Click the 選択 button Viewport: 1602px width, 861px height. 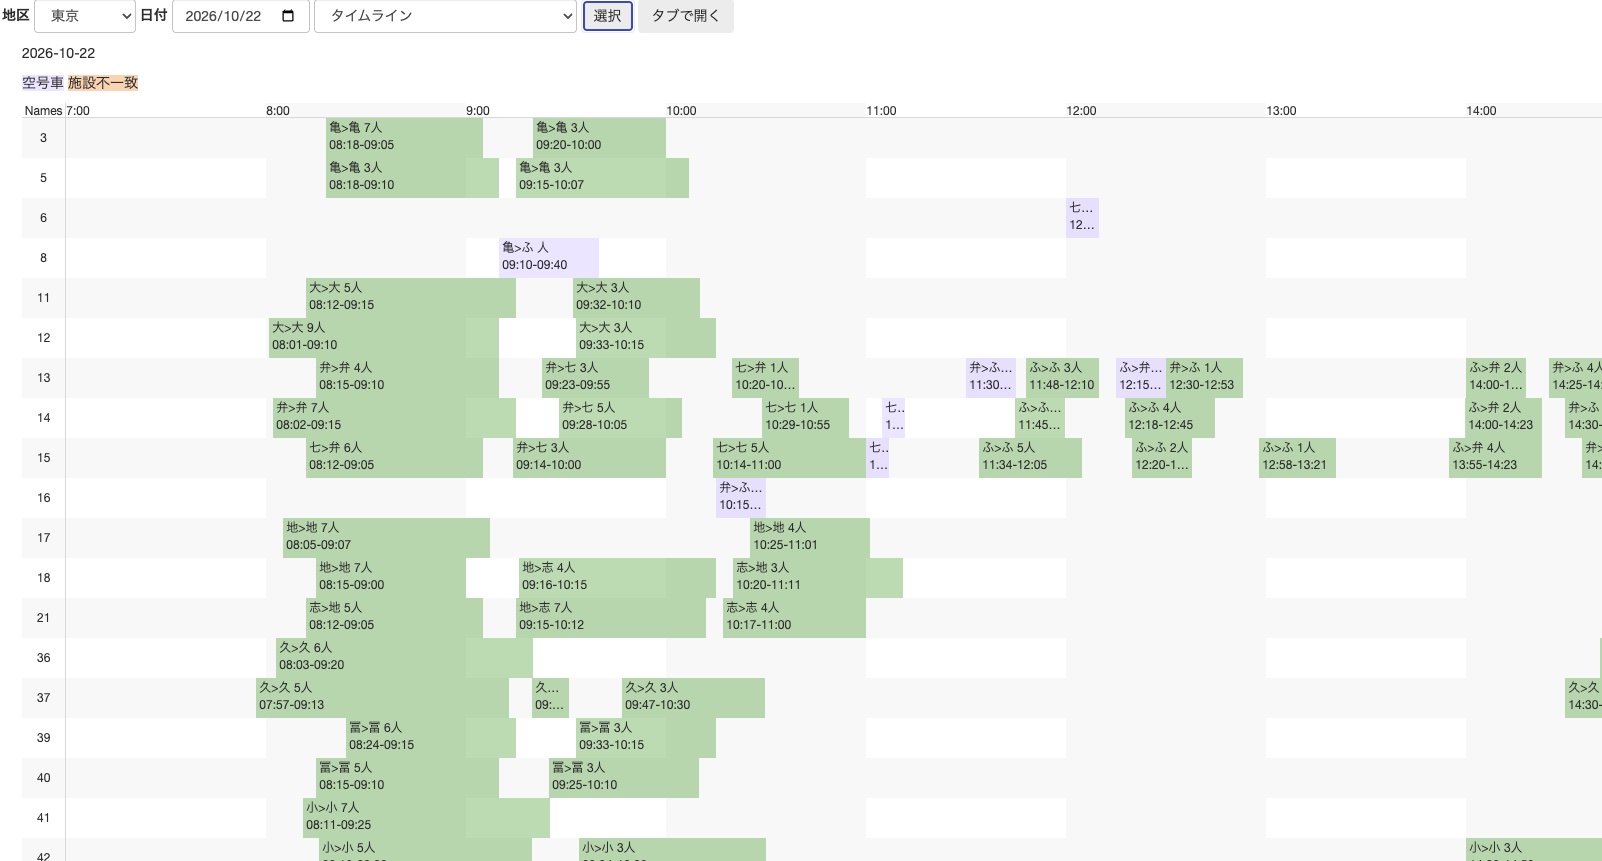point(608,16)
